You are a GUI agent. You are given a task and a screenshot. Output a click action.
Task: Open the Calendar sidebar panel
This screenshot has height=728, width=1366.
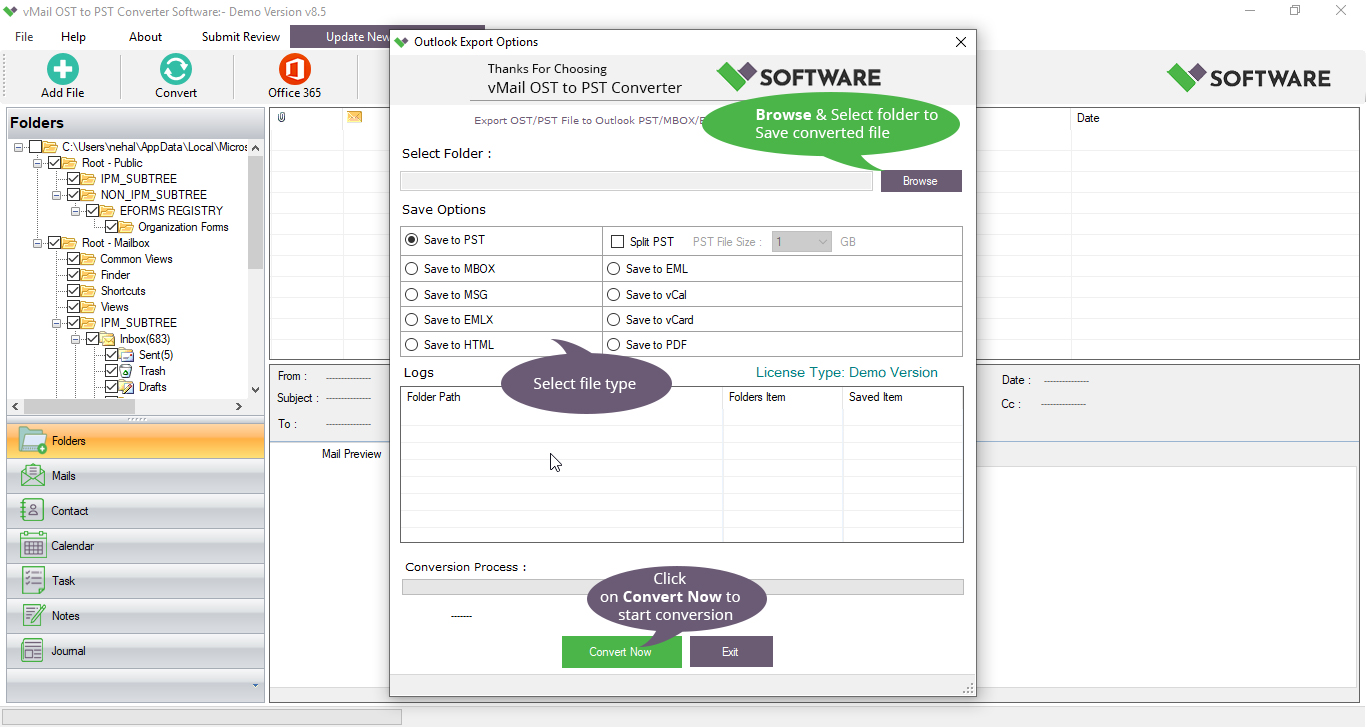coord(135,546)
